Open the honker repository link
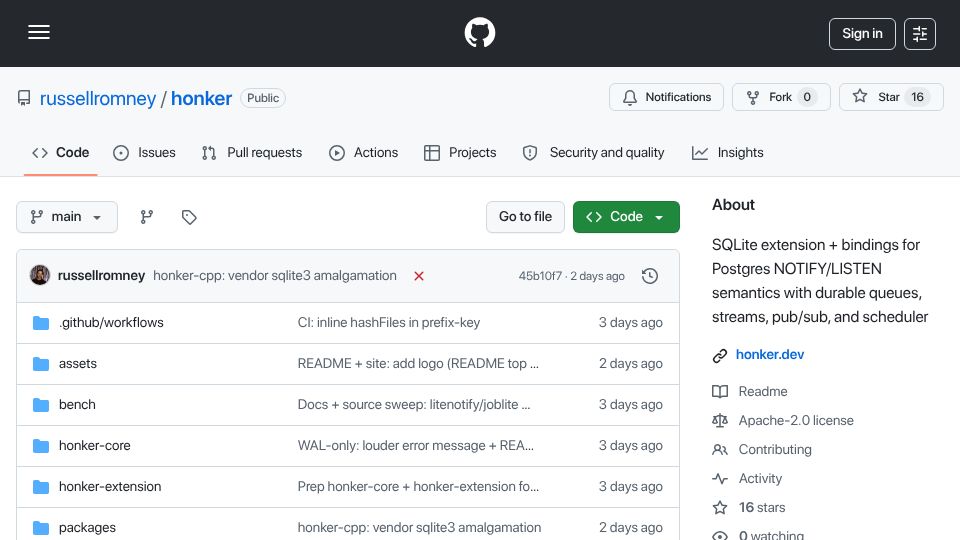The width and height of the screenshot is (960, 540). pos(201,98)
